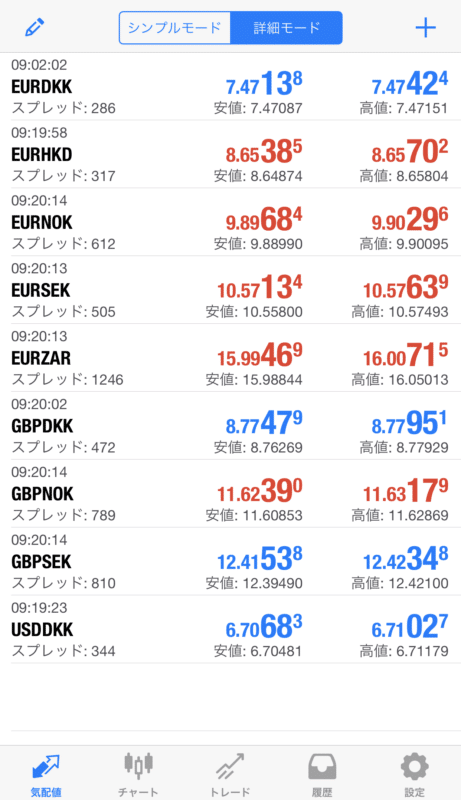This screenshot has height=800, width=461.
Task: Select the EURDKK symbol row
Action: coord(230,86)
